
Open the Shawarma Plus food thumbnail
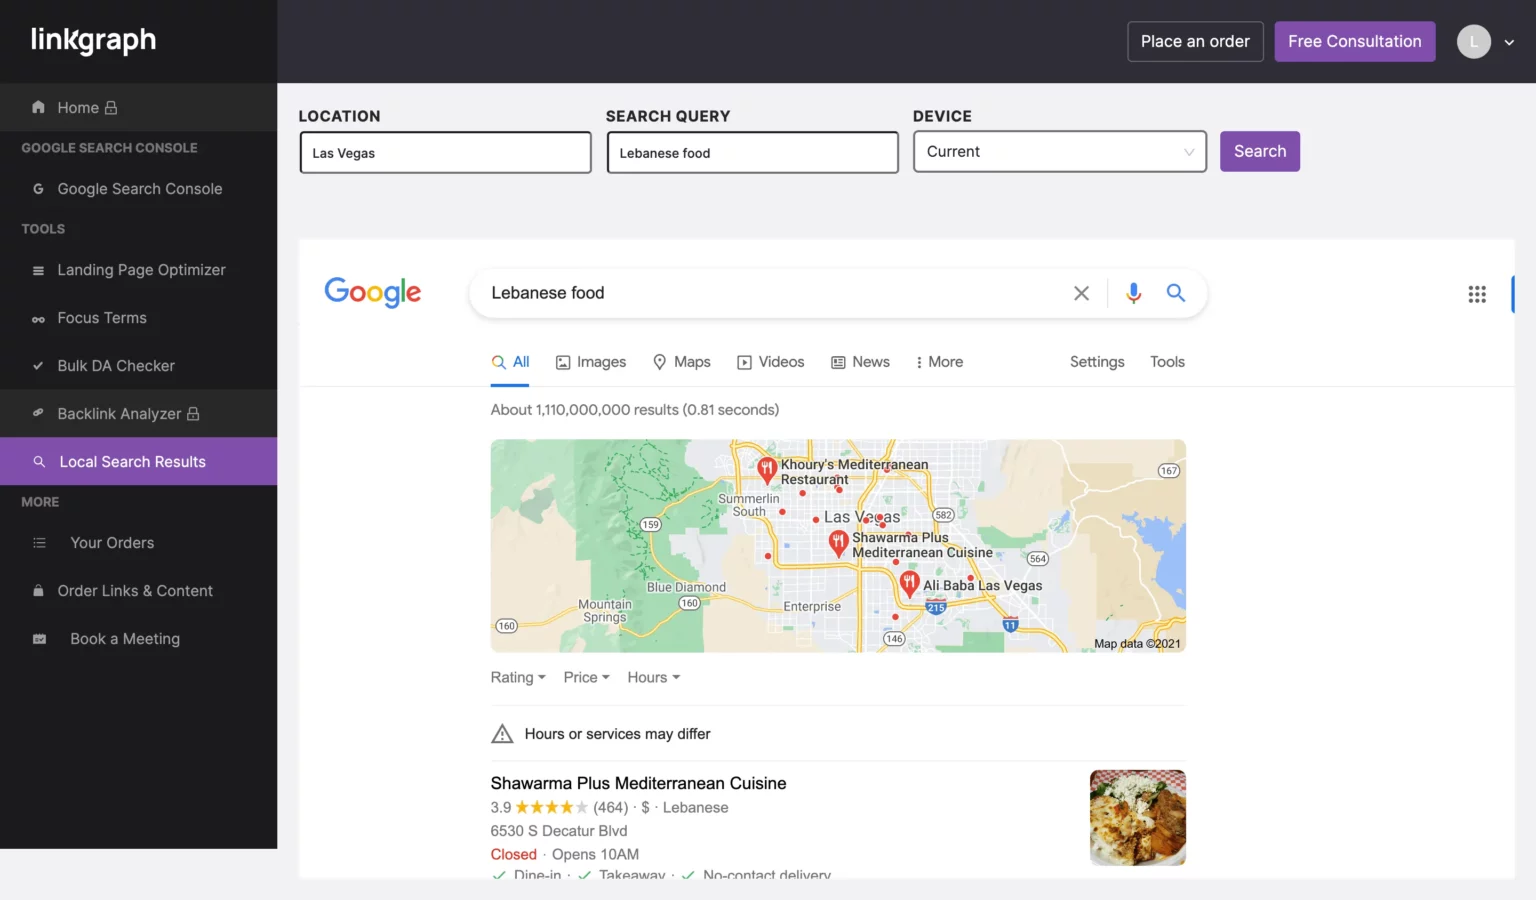1137,817
